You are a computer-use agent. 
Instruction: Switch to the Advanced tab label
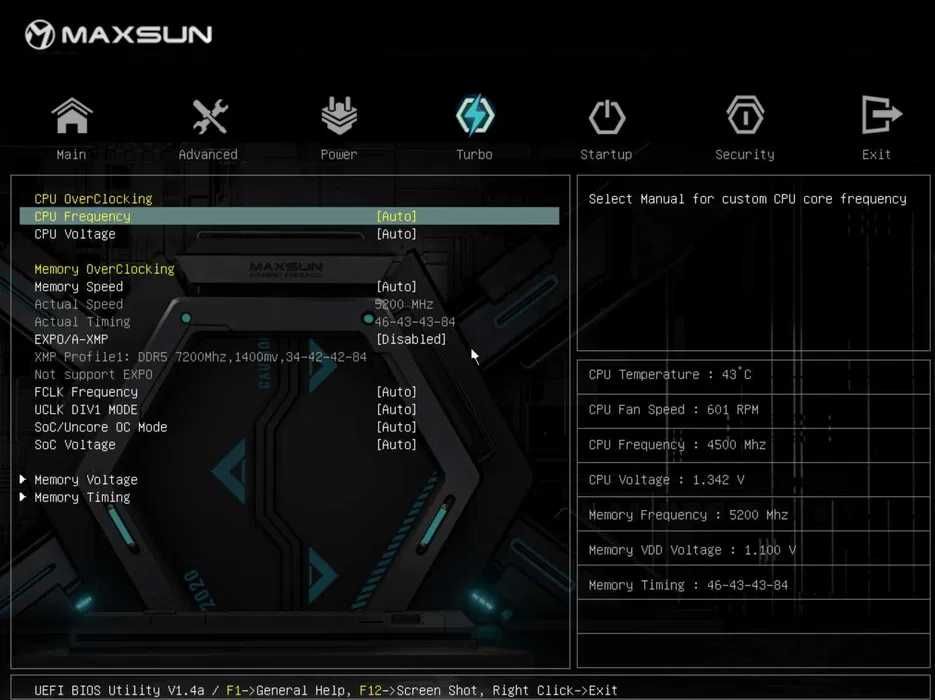208,154
